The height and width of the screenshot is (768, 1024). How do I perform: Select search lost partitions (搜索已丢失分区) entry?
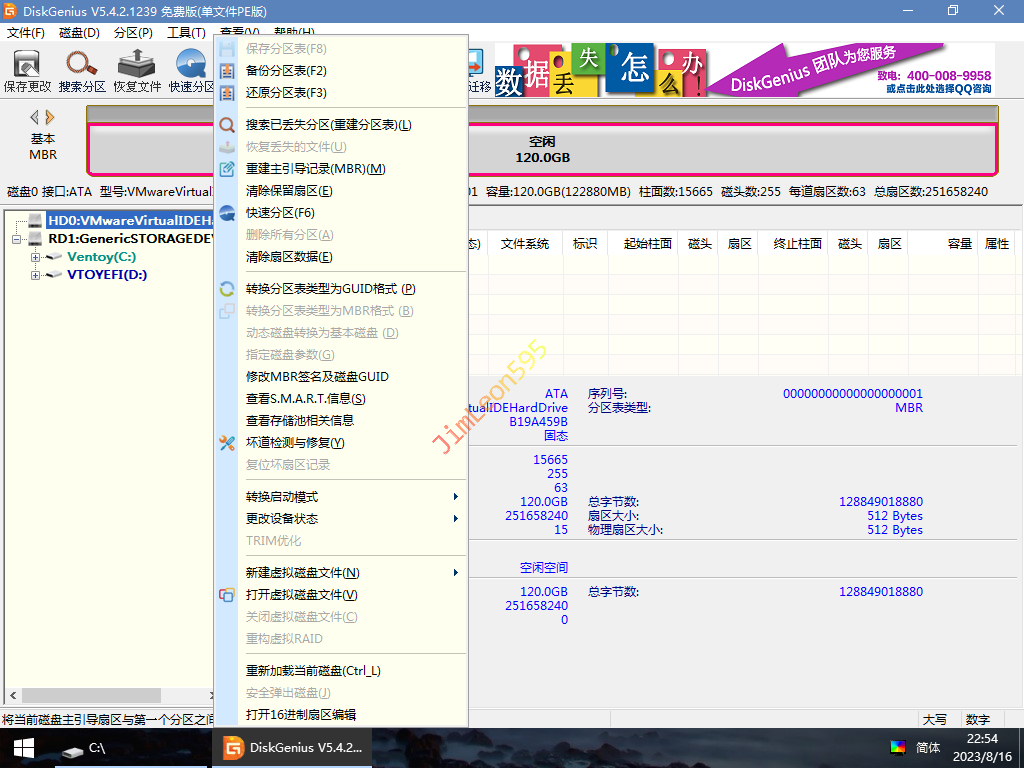click(328, 125)
